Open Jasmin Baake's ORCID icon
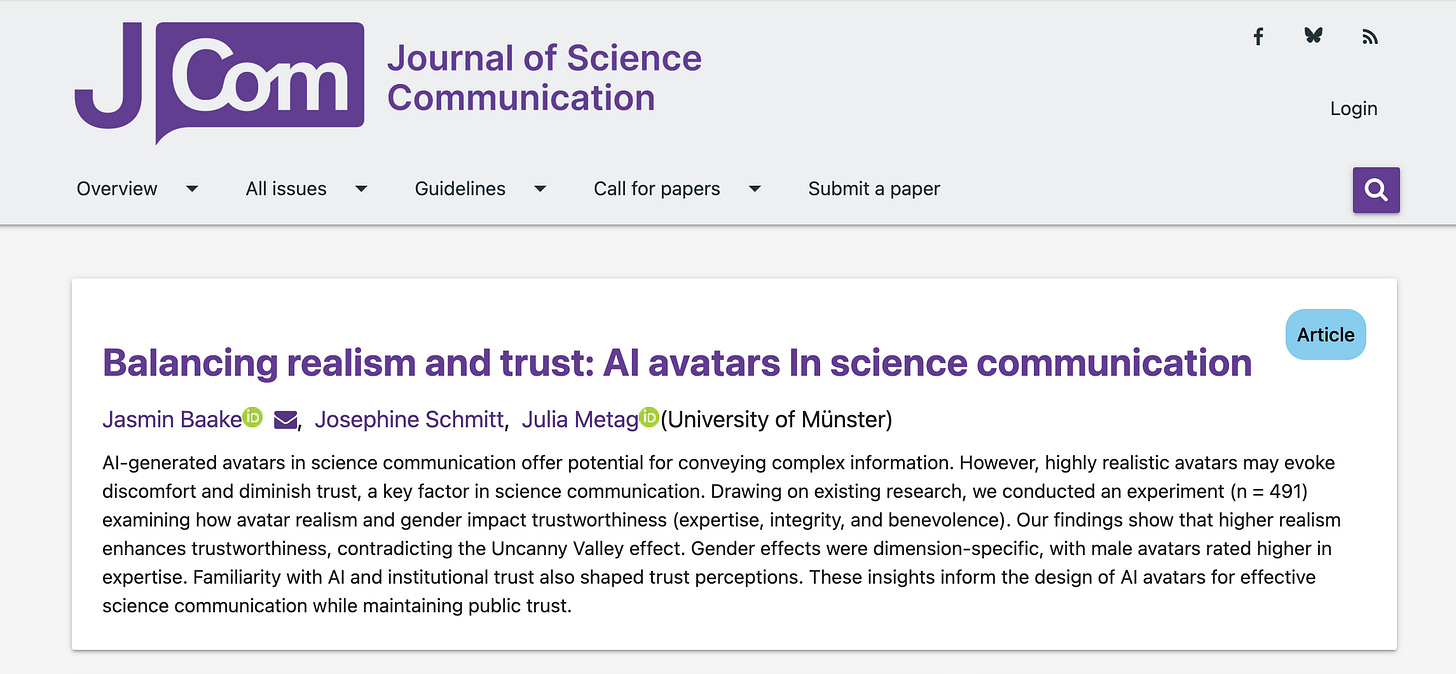 click(x=253, y=418)
